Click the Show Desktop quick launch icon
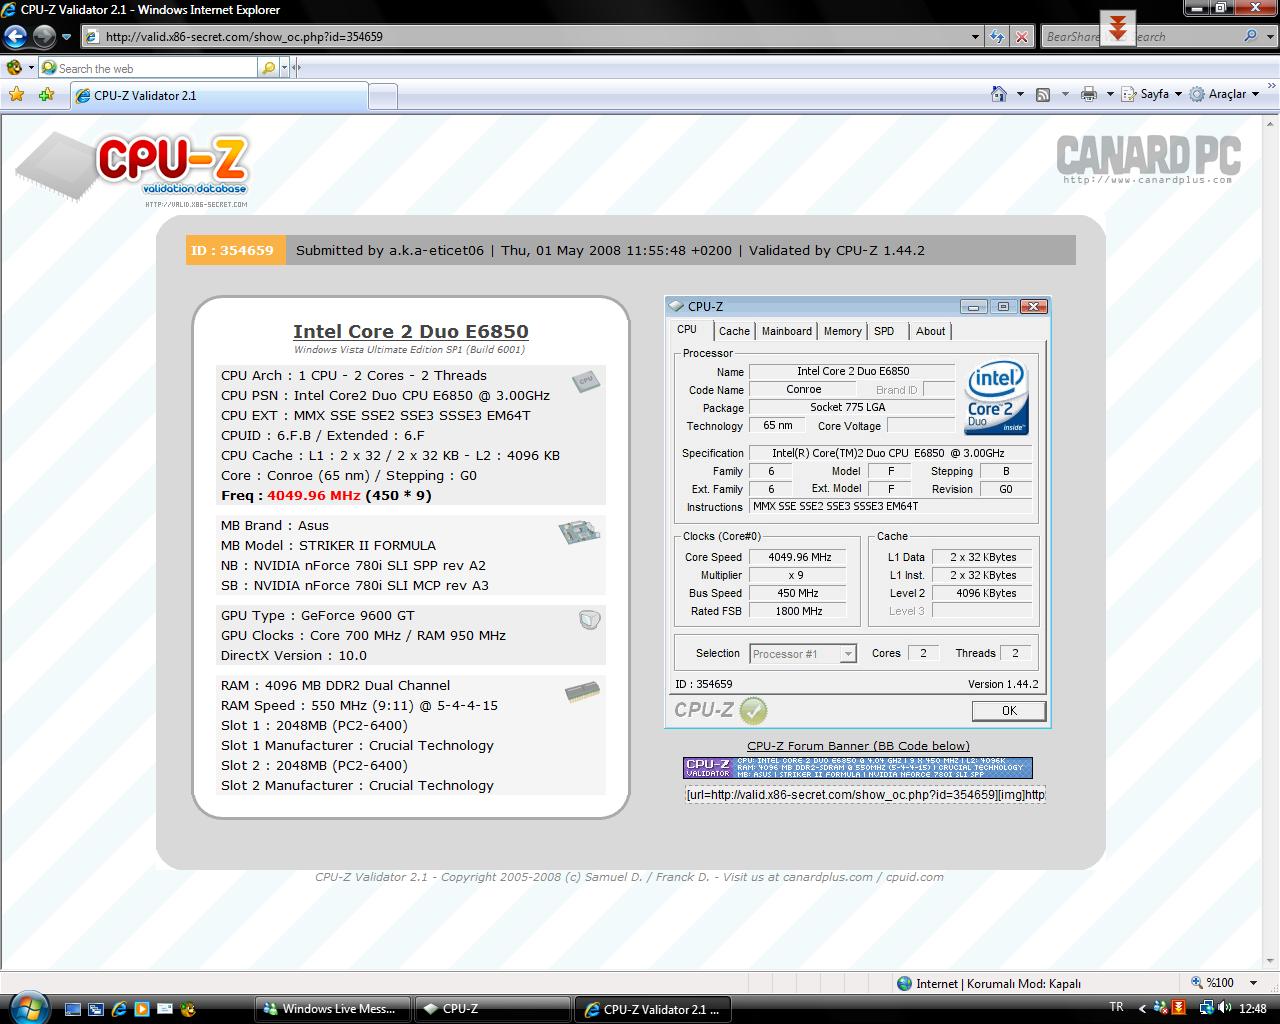 (x=73, y=1009)
